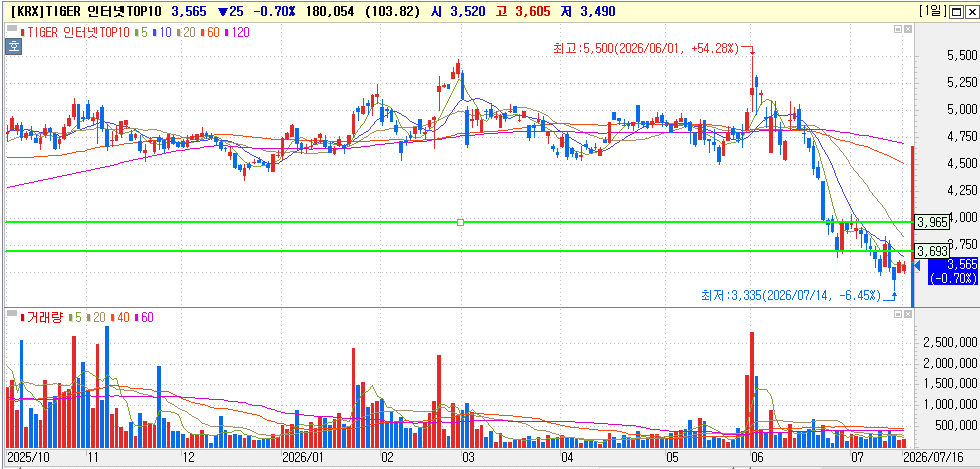Click the ▼25 change value in header
This screenshot has height=469, width=980.
click(232, 11)
